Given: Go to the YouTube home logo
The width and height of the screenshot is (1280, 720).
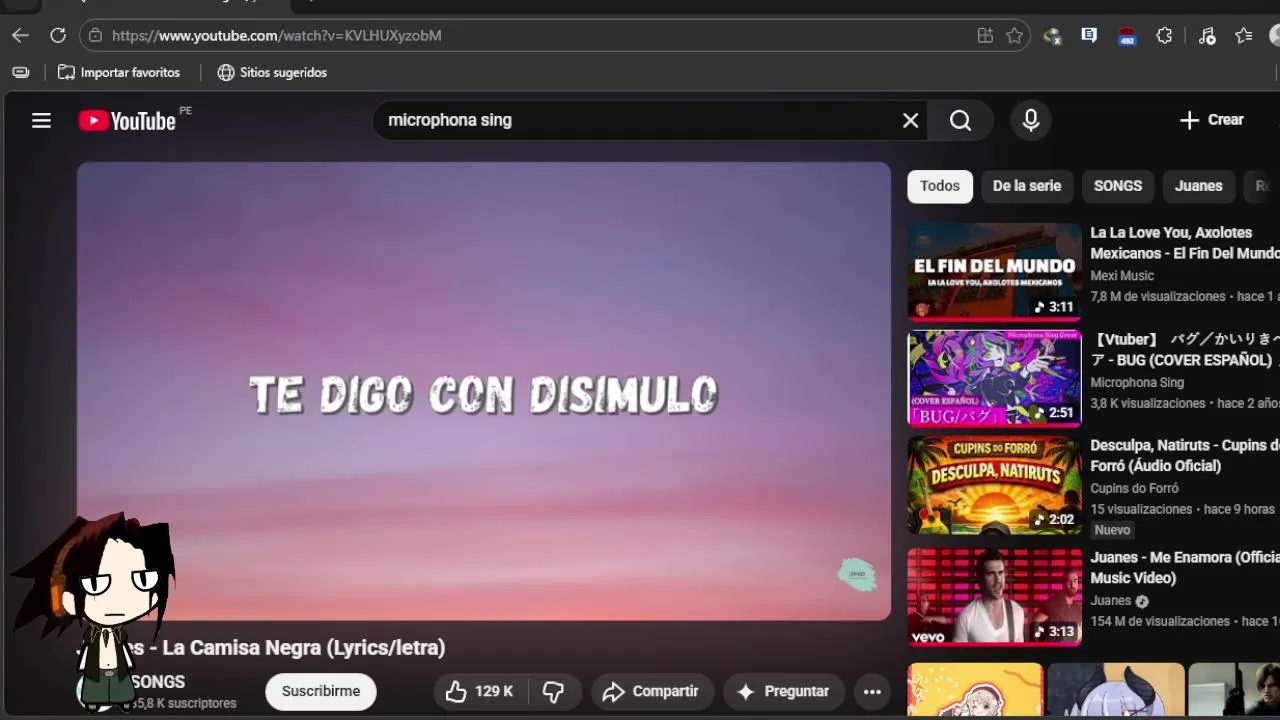Looking at the screenshot, I should [127, 120].
